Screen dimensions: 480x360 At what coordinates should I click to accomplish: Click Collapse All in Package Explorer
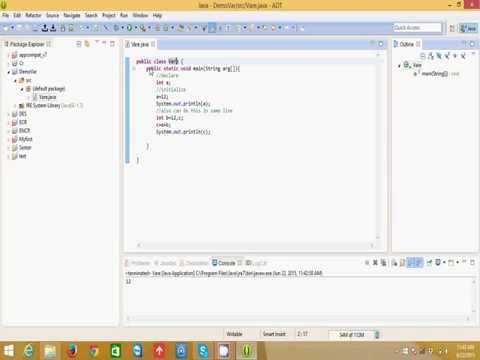pos(79,44)
